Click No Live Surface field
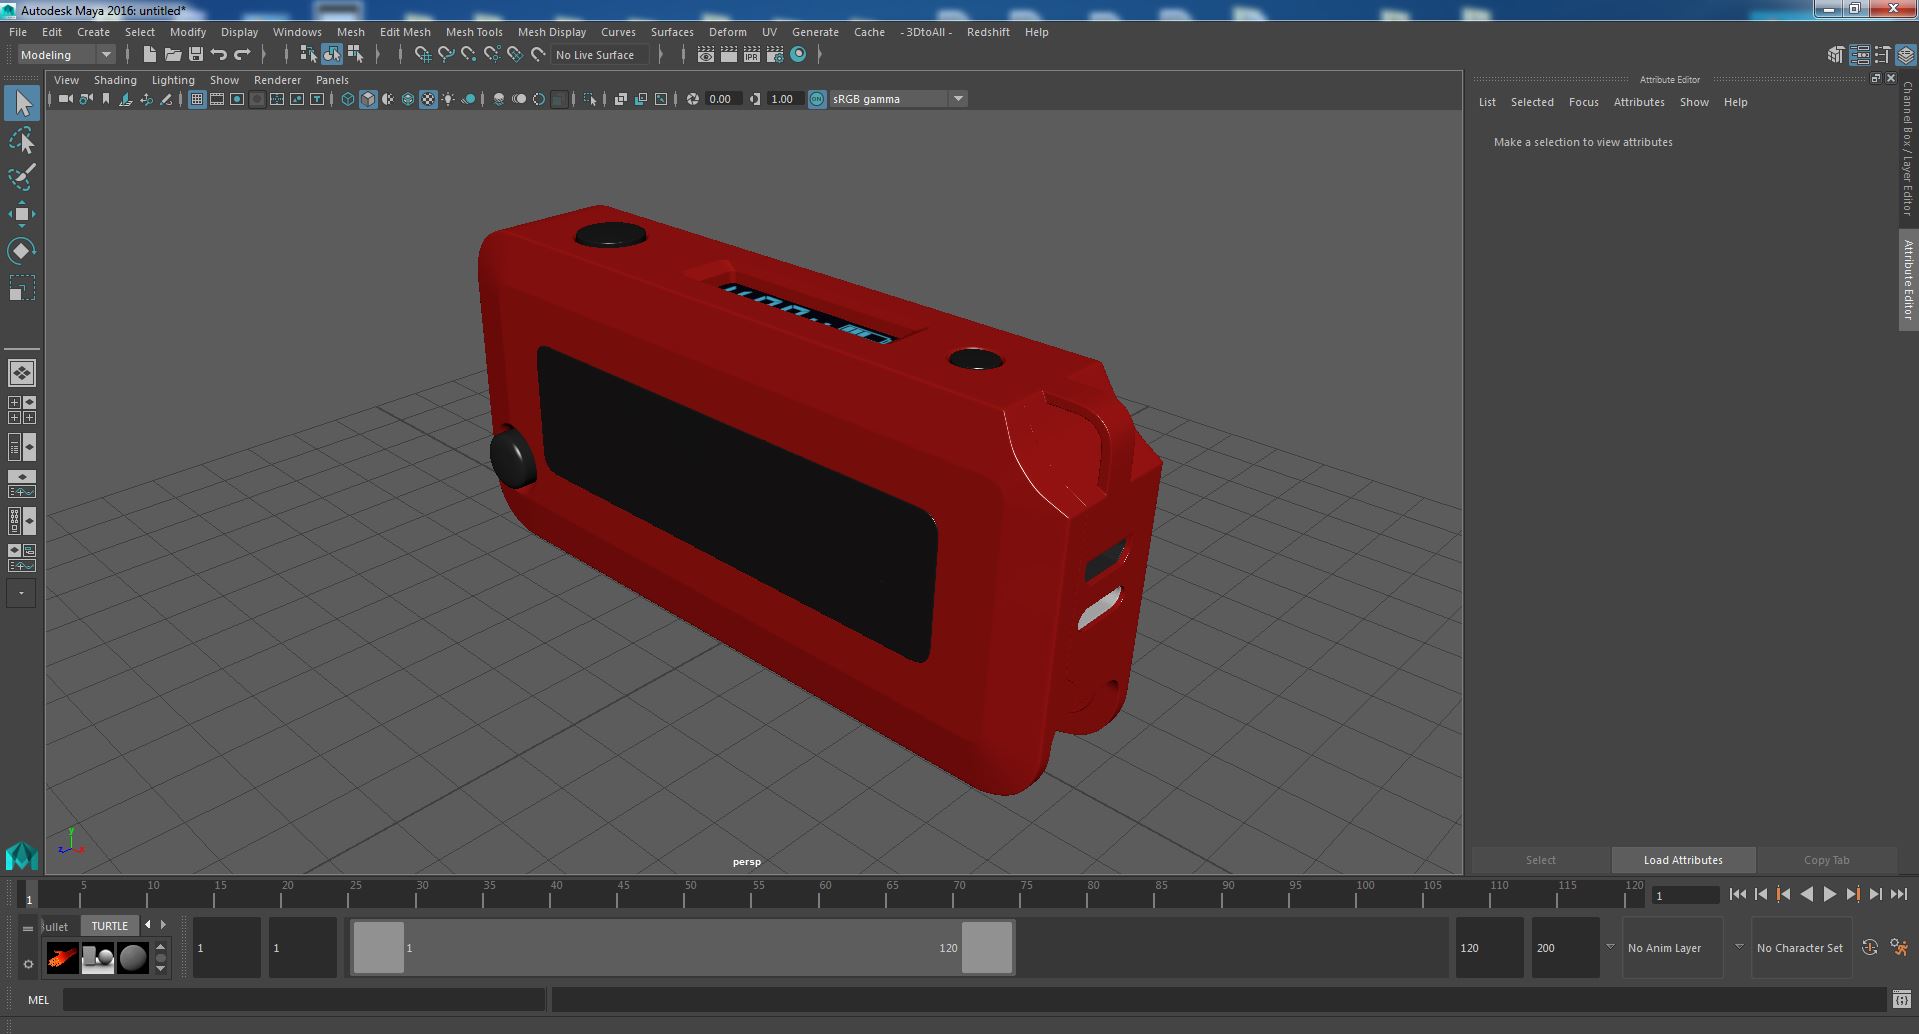The width and height of the screenshot is (1919, 1034). point(599,55)
